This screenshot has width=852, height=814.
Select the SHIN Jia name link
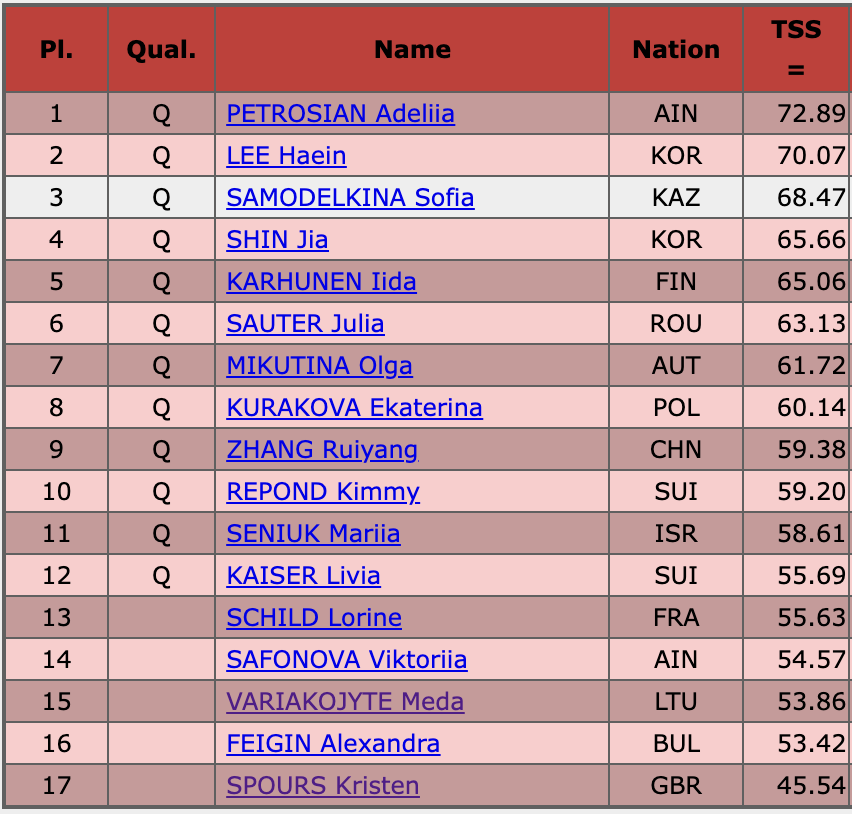point(277,240)
